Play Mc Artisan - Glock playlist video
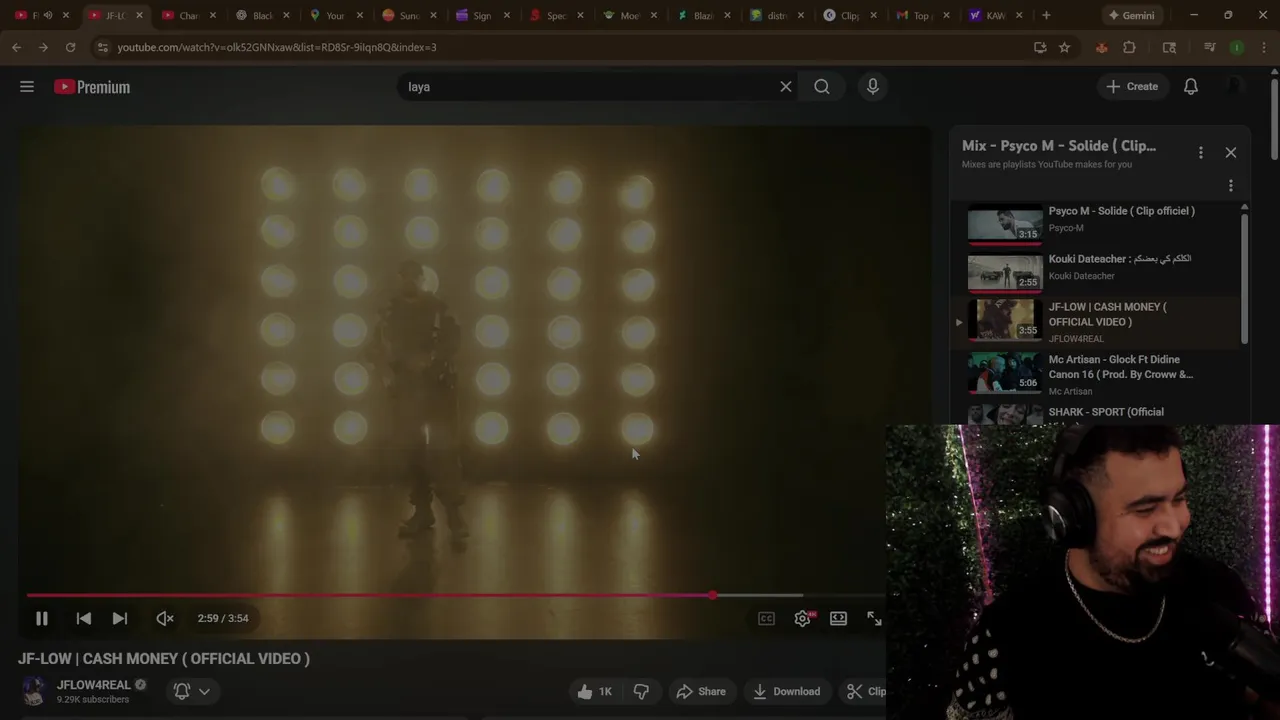The width and height of the screenshot is (1280, 720). click(x=1100, y=375)
